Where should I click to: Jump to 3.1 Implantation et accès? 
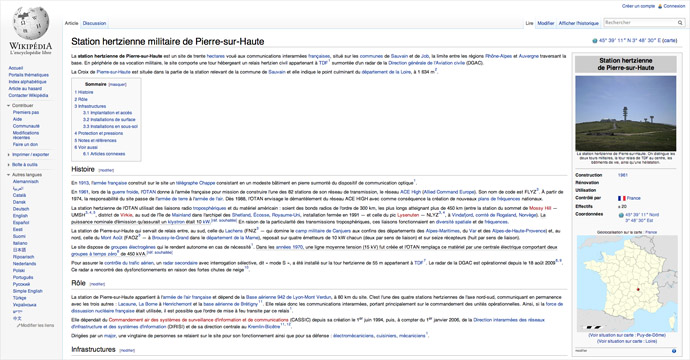[107, 113]
